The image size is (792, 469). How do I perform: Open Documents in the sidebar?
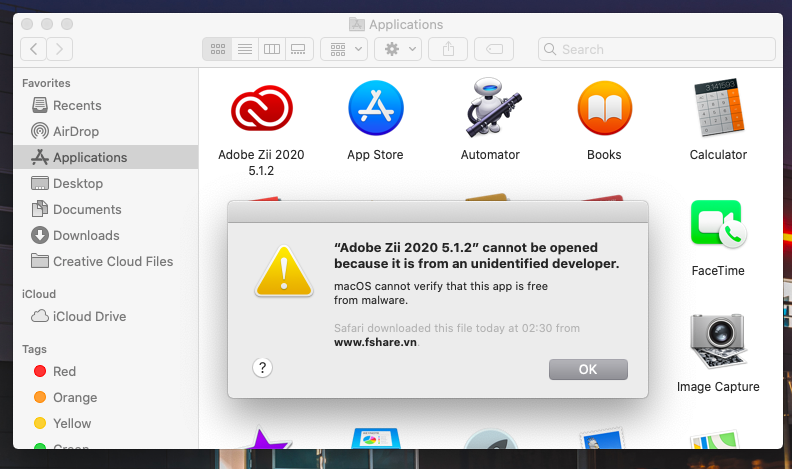106,209
